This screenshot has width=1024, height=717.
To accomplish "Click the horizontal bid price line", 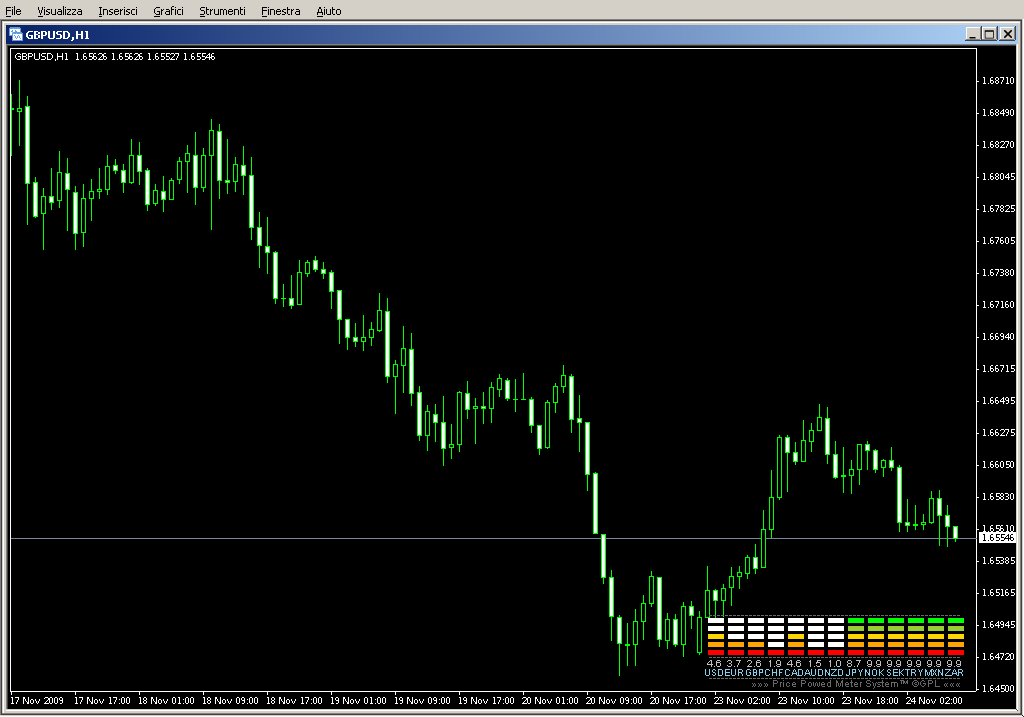I will pyautogui.click(x=494, y=538).
